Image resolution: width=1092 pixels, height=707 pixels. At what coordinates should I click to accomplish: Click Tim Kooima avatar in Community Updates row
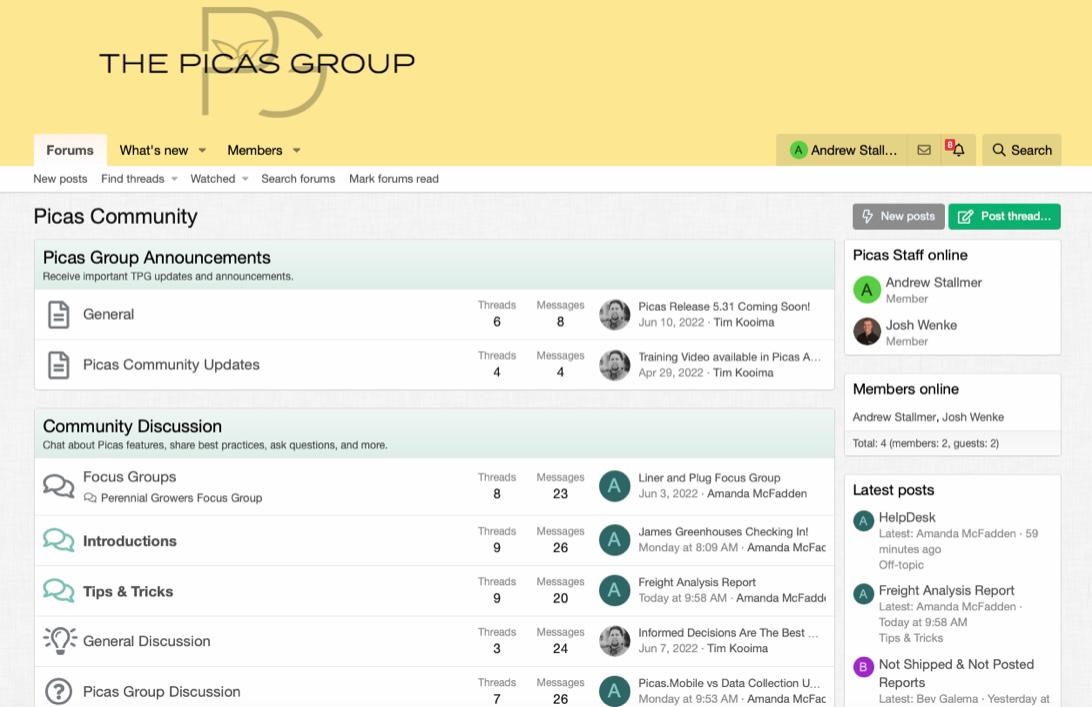coord(614,365)
